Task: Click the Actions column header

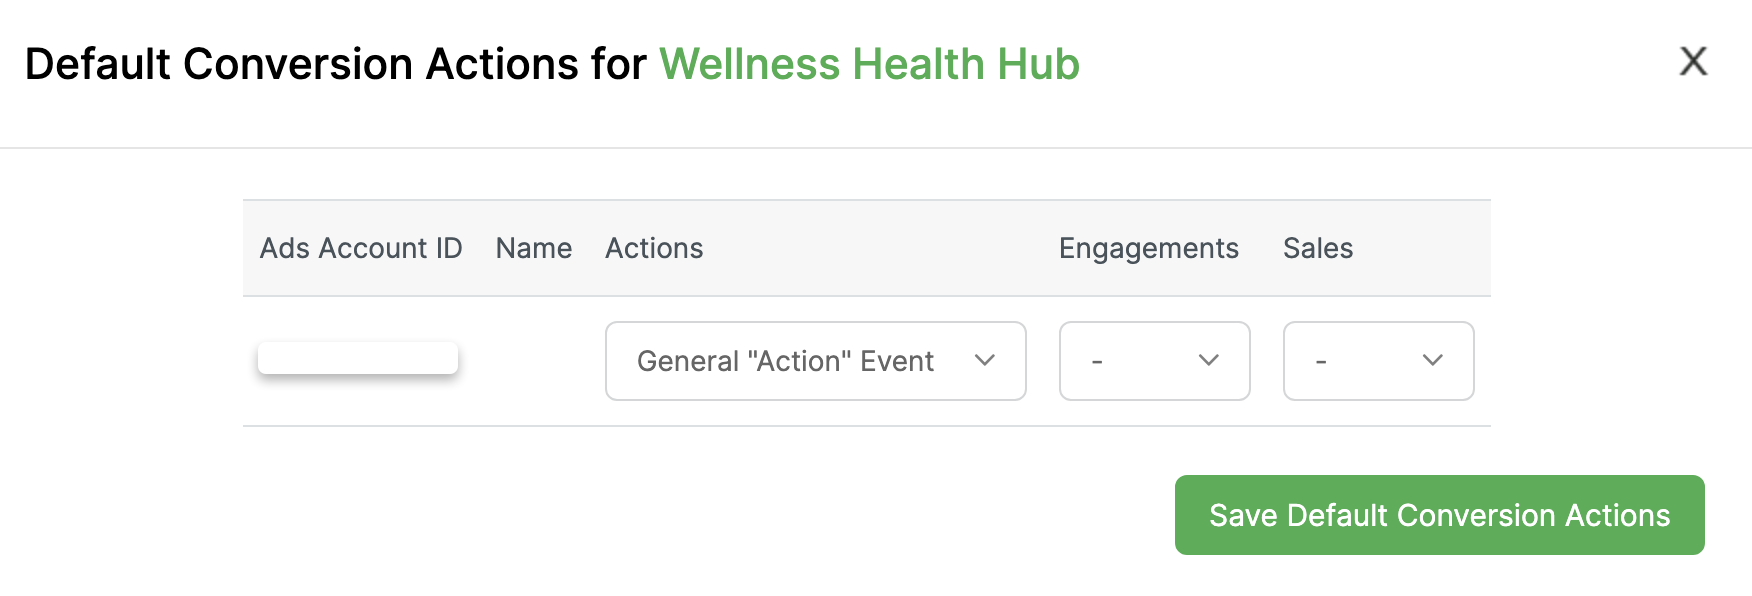Action: click(x=654, y=248)
